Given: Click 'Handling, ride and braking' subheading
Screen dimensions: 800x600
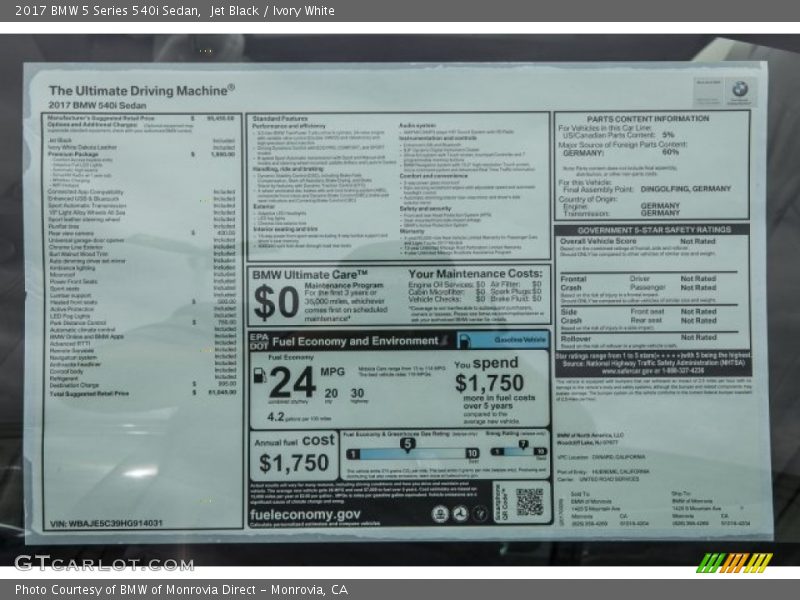Looking at the screenshot, I should pos(289,169).
